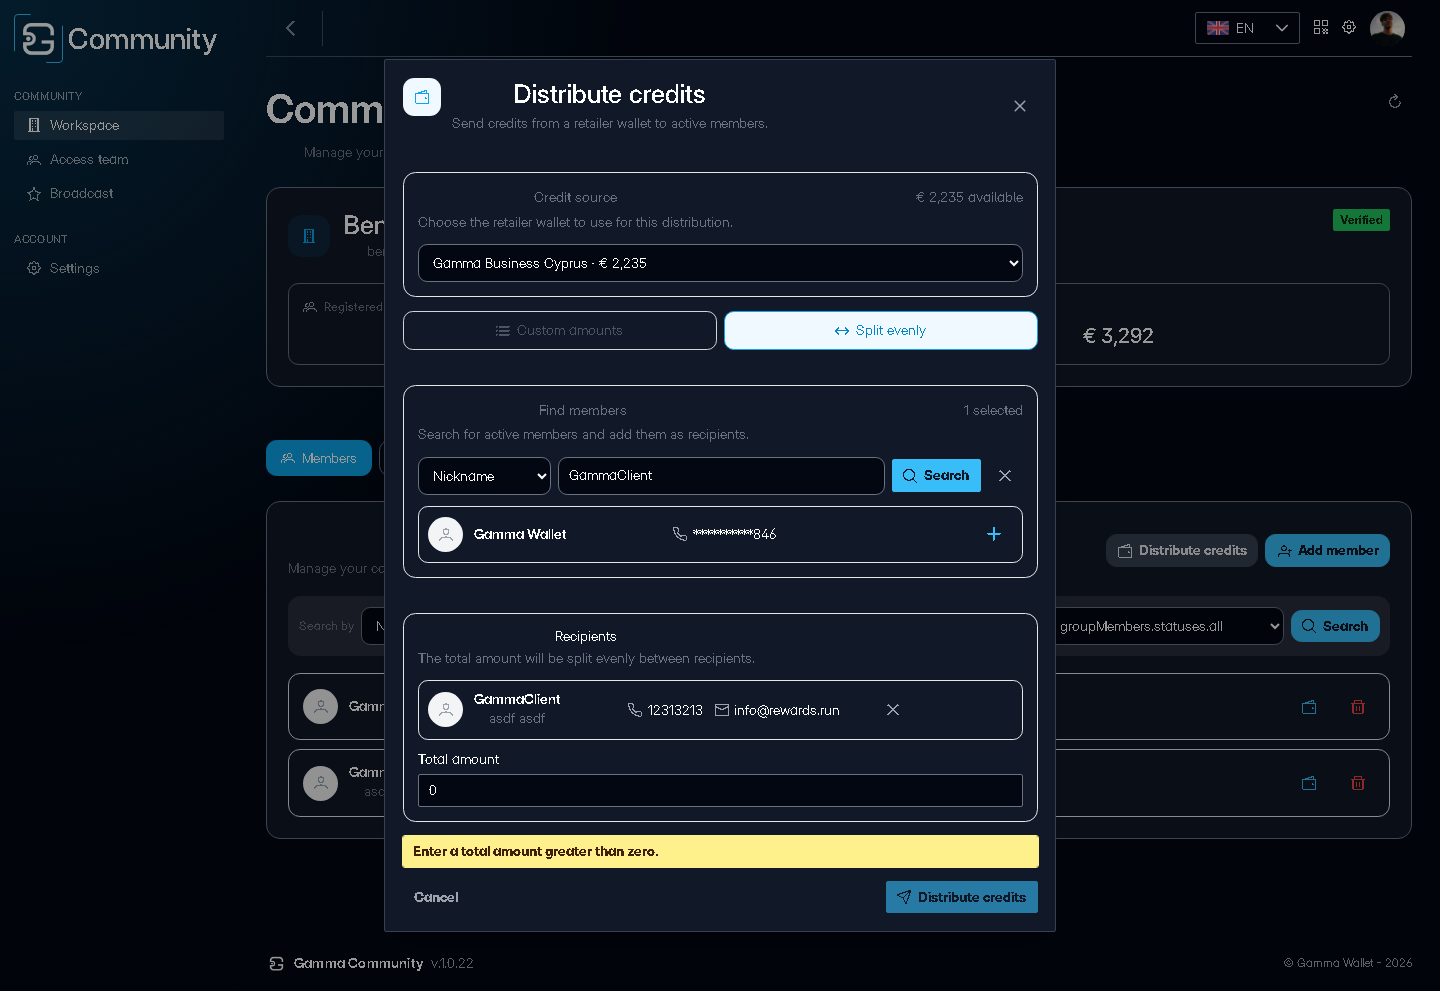Clear the member search with the X icon

click(1005, 476)
